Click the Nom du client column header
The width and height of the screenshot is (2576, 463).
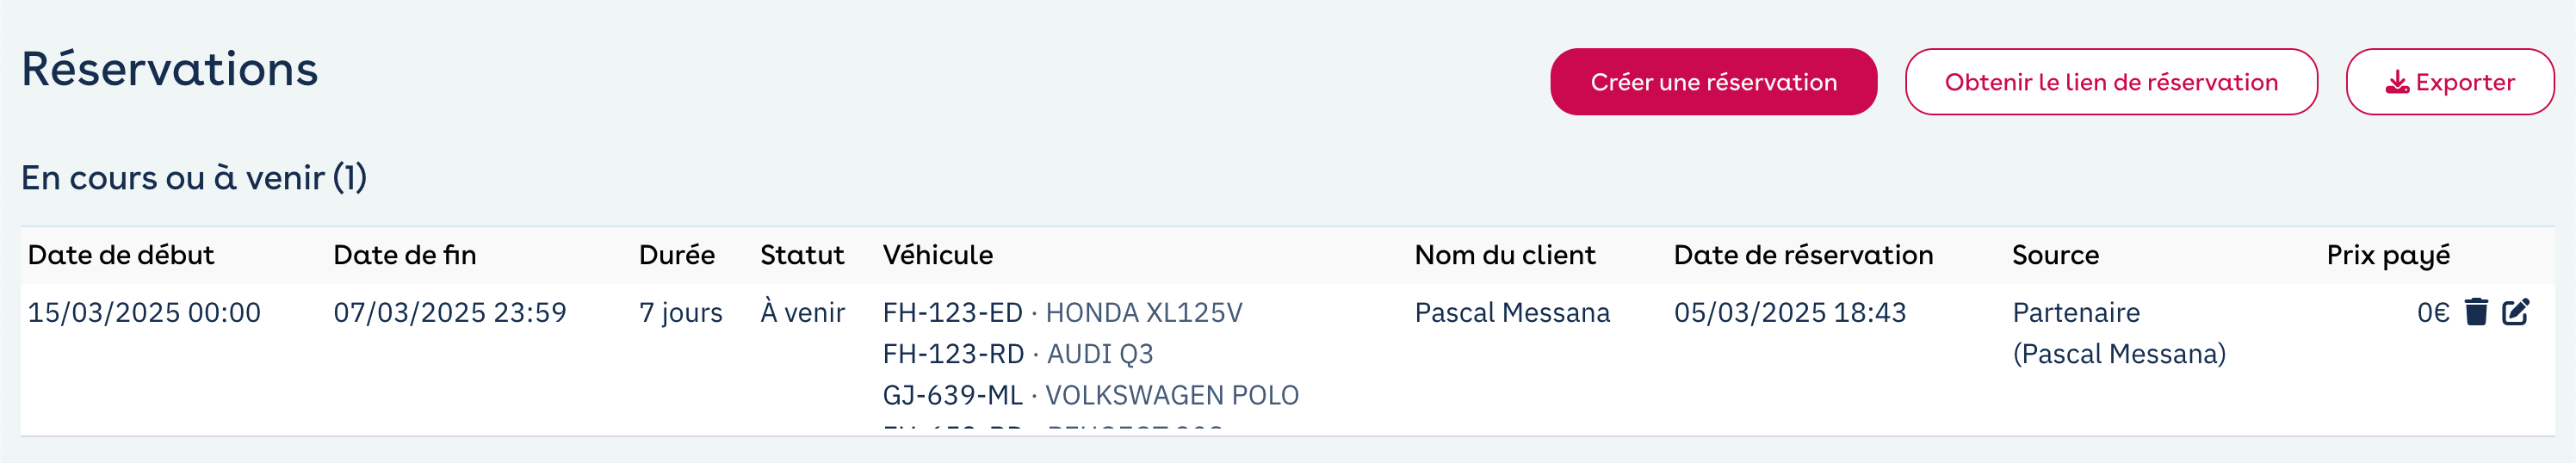pos(1505,255)
